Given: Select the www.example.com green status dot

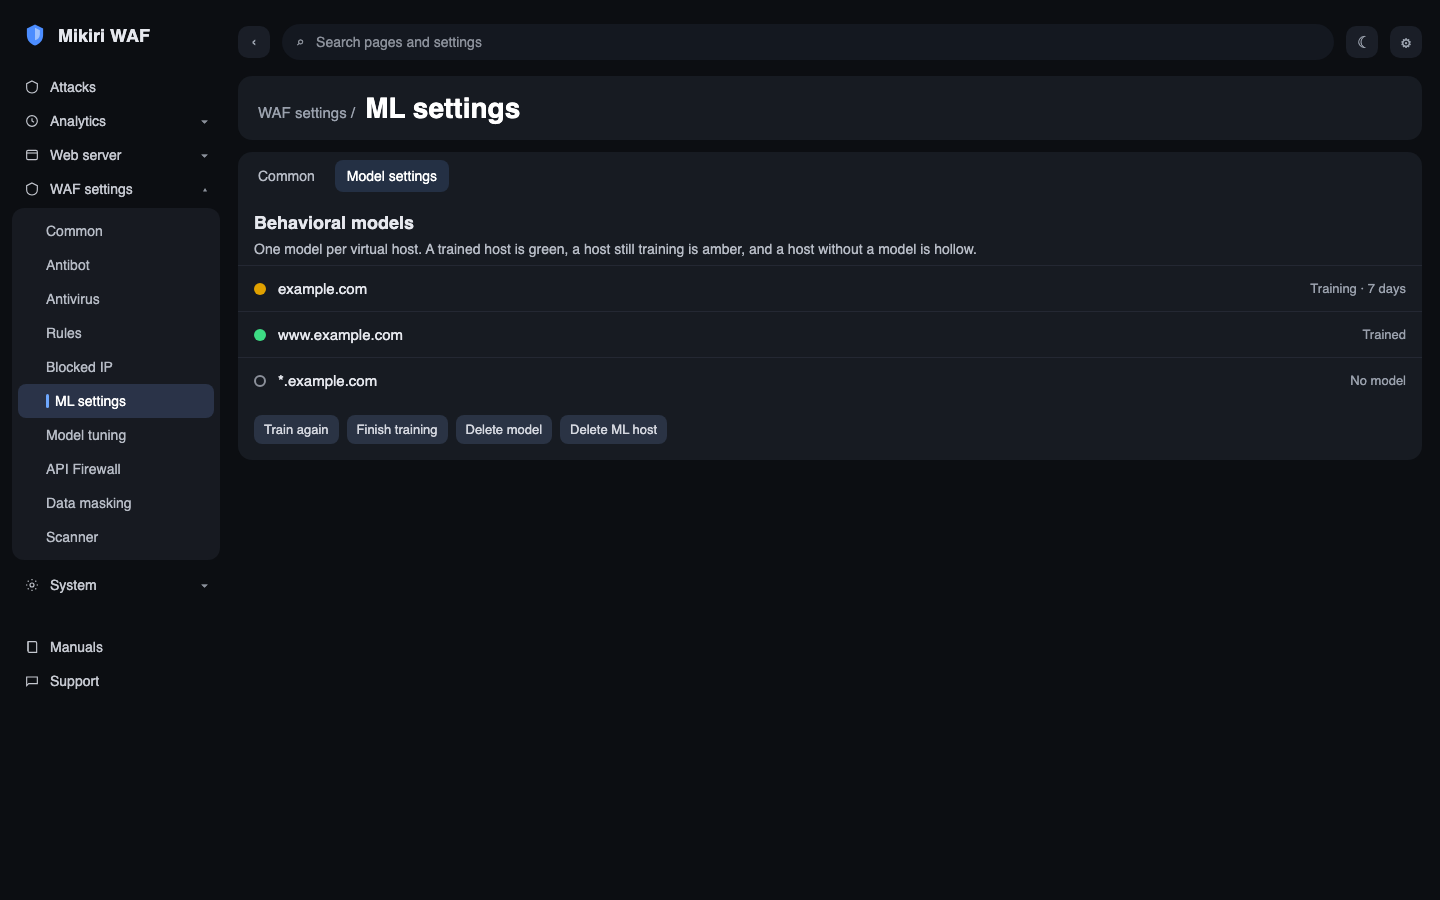Looking at the screenshot, I should point(260,335).
